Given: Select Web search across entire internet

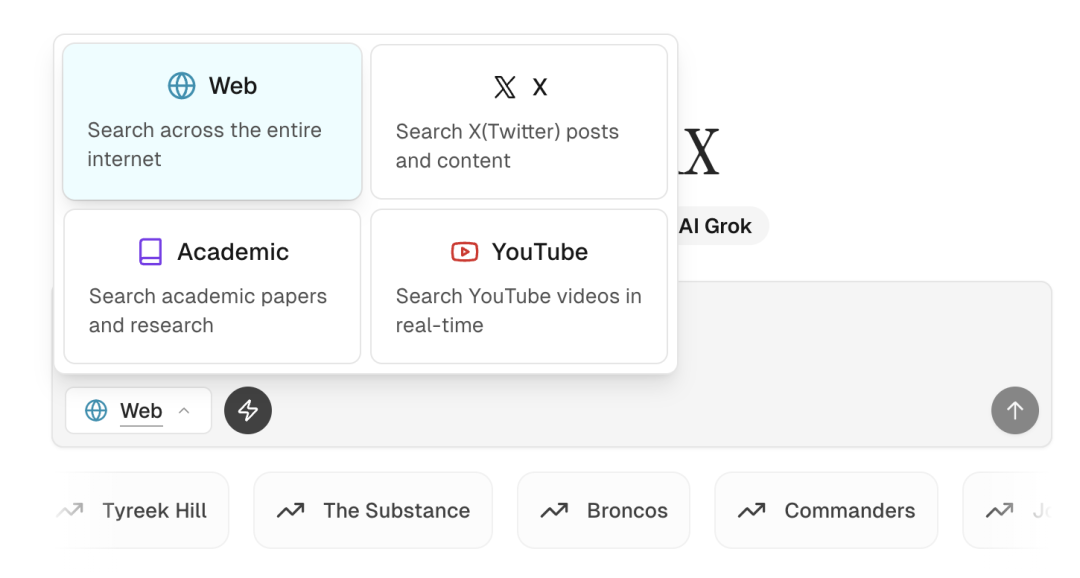Looking at the screenshot, I should 212,122.
